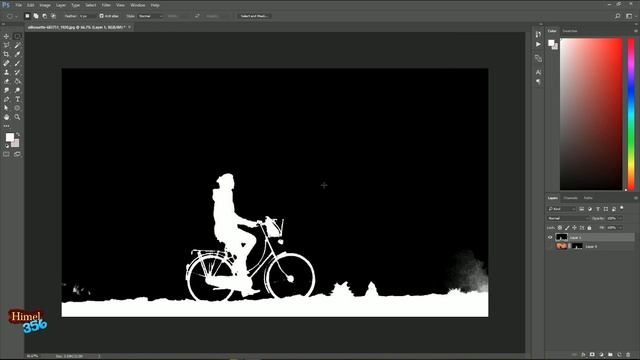
Task: Switch to the Channels tab
Action: 571,198
